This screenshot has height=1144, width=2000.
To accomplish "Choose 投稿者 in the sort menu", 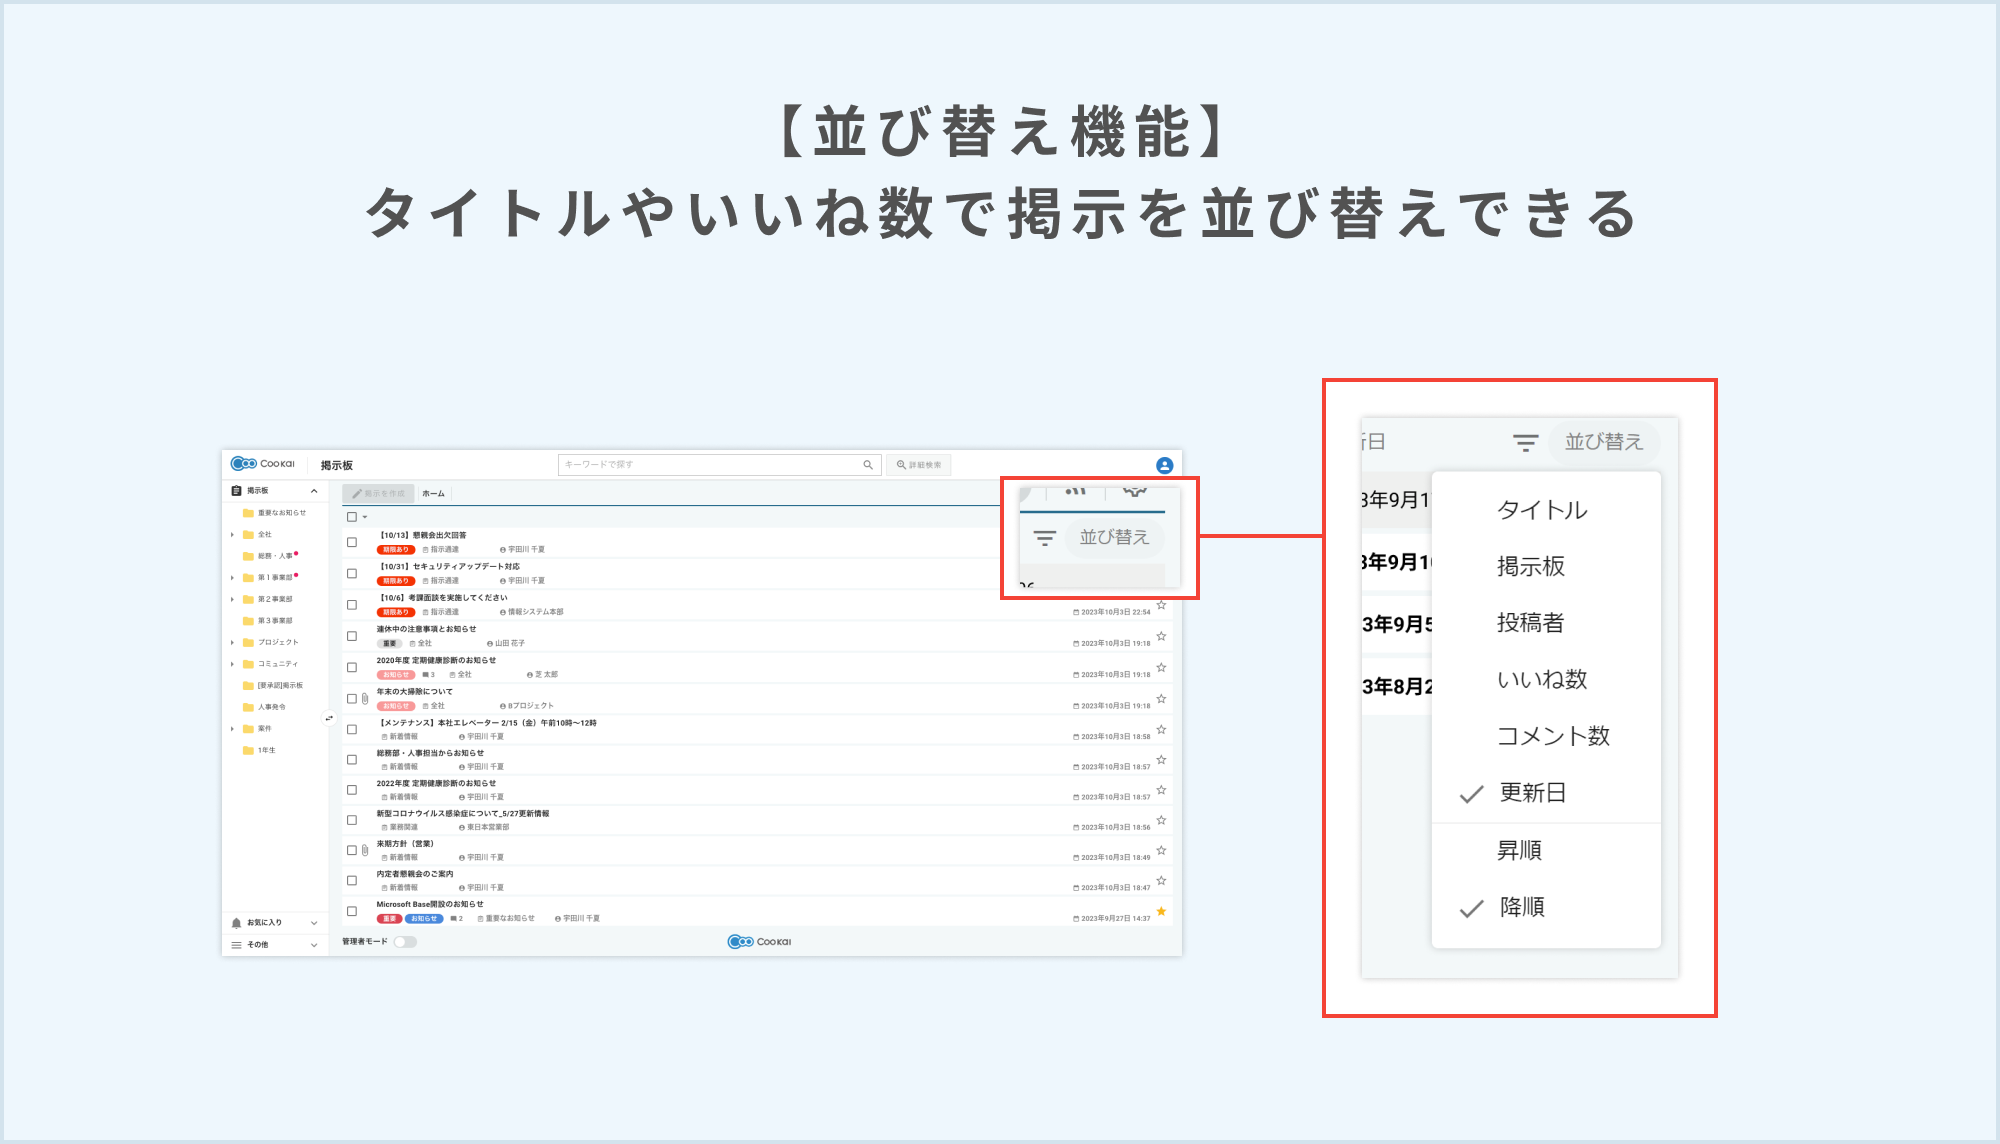I will point(1546,623).
